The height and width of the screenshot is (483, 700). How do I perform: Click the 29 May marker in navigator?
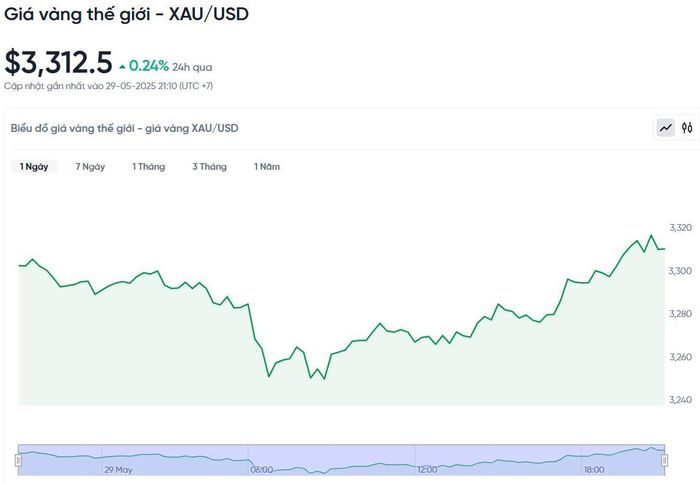[x=118, y=470]
